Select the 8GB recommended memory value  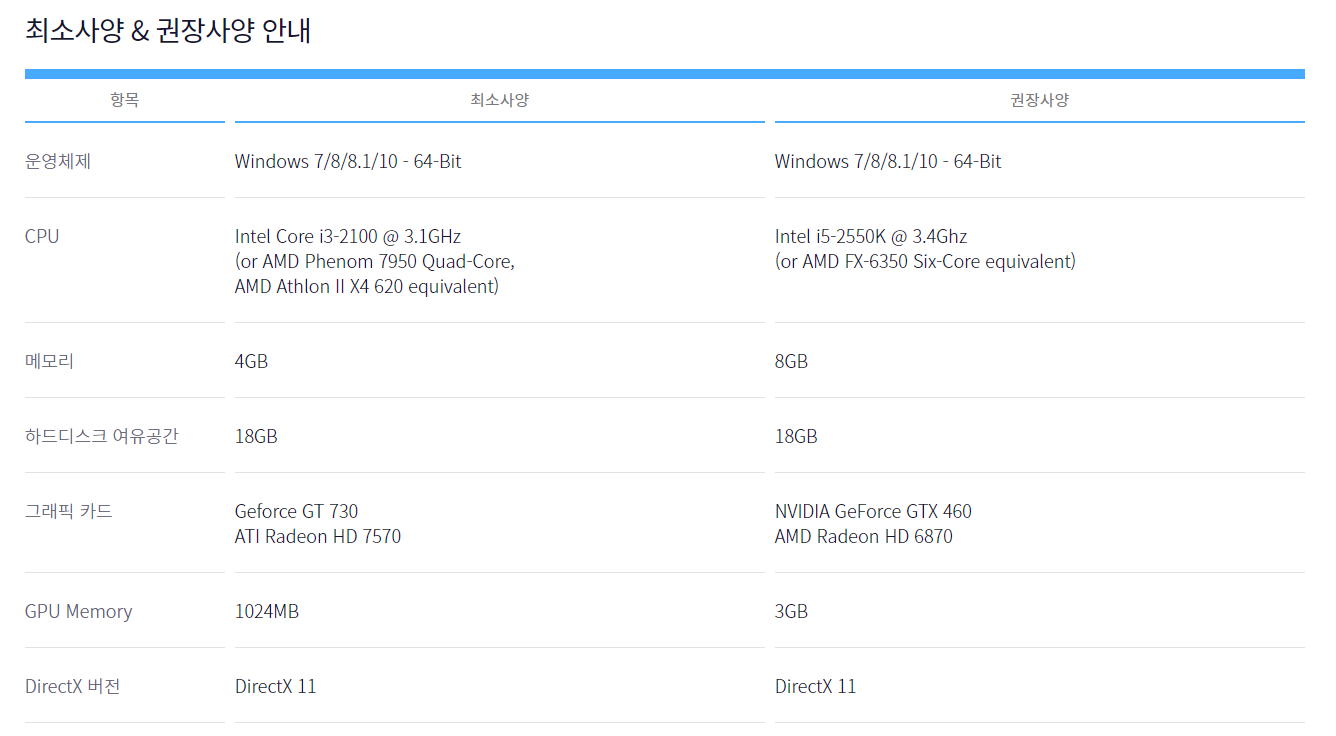[x=792, y=361]
